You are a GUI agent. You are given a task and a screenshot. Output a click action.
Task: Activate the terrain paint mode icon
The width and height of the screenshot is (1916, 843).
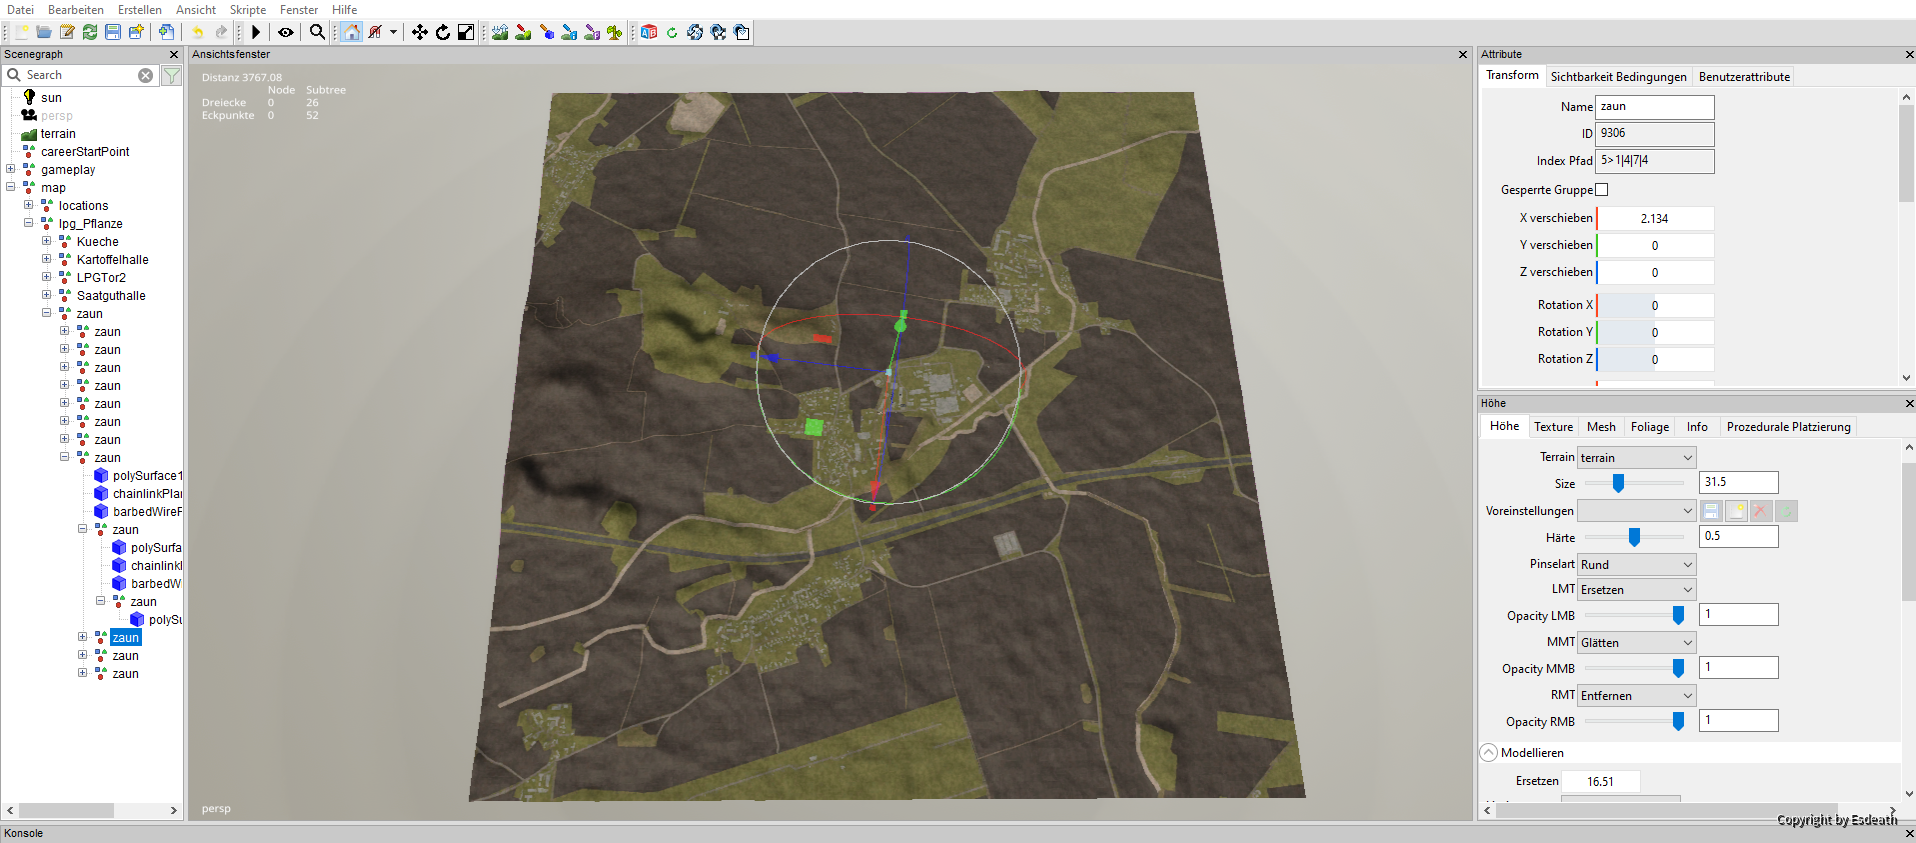(x=523, y=32)
